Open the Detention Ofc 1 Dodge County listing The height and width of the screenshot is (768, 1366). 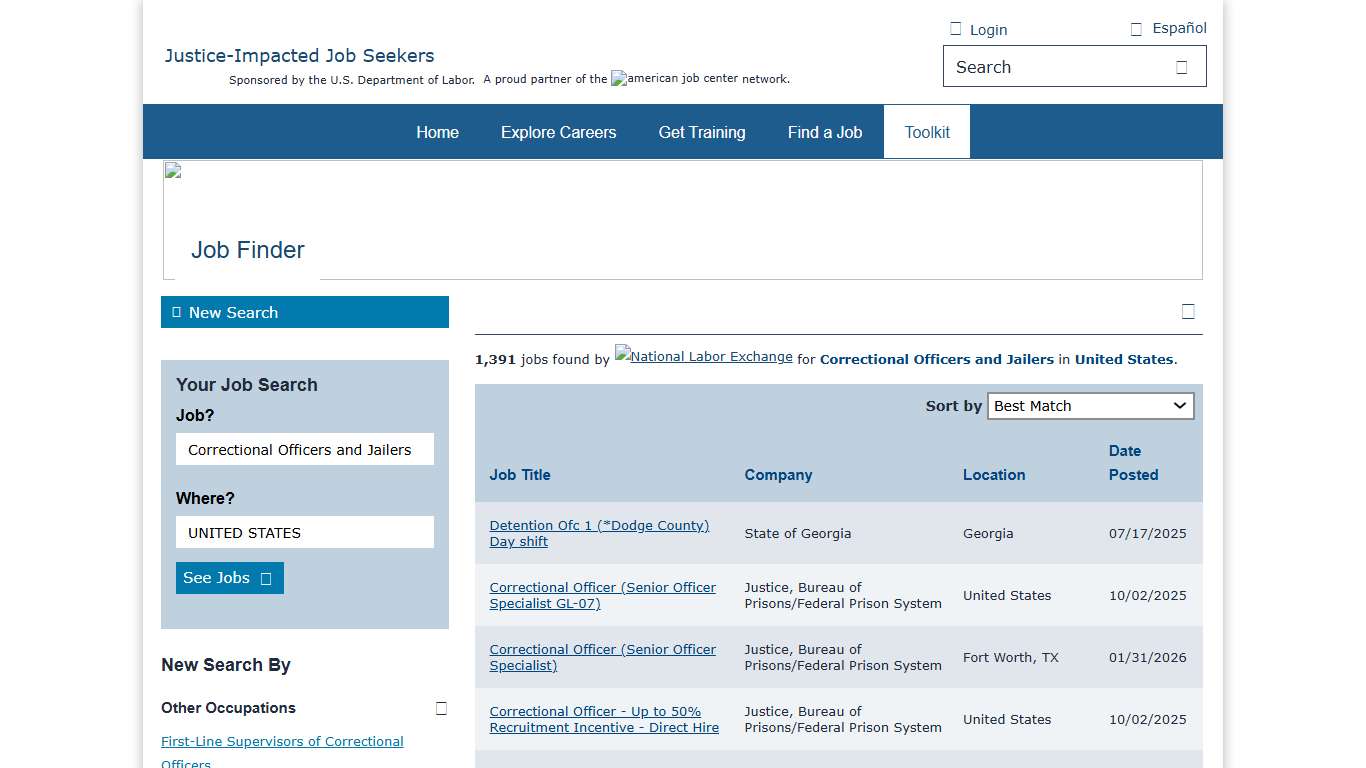tap(599, 533)
